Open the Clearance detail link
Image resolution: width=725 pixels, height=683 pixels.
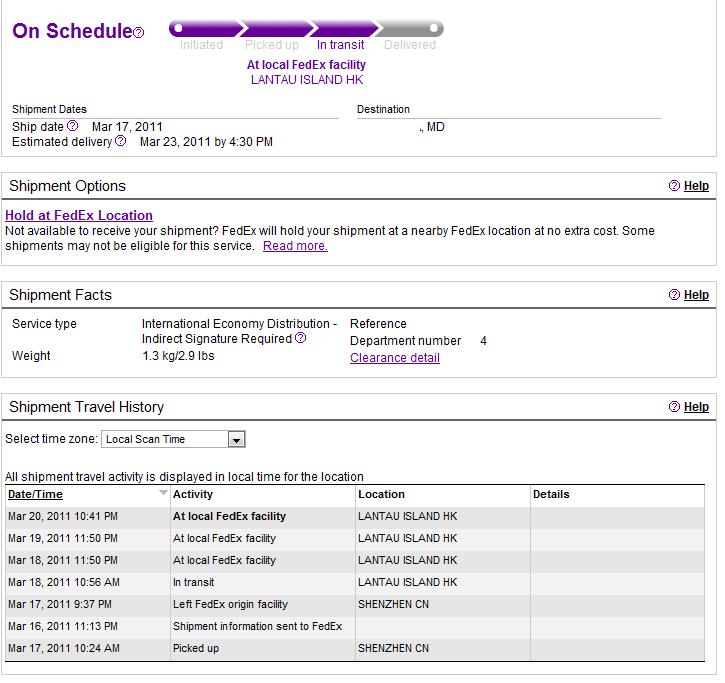(x=395, y=358)
